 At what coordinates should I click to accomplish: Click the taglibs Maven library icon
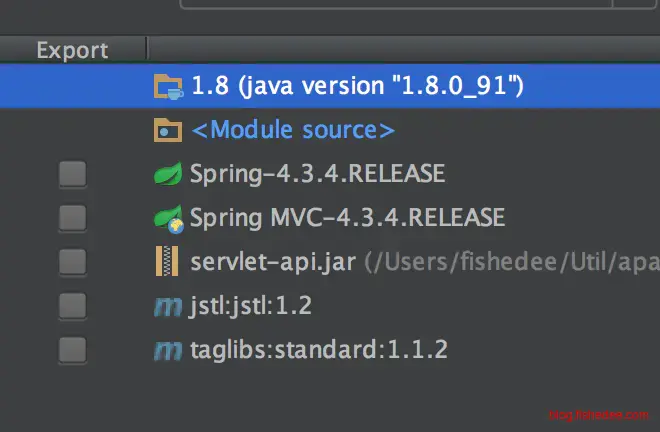(x=167, y=349)
